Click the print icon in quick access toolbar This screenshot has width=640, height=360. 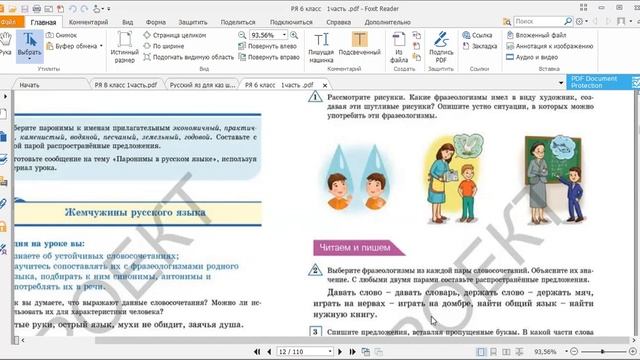tap(37, 9)
